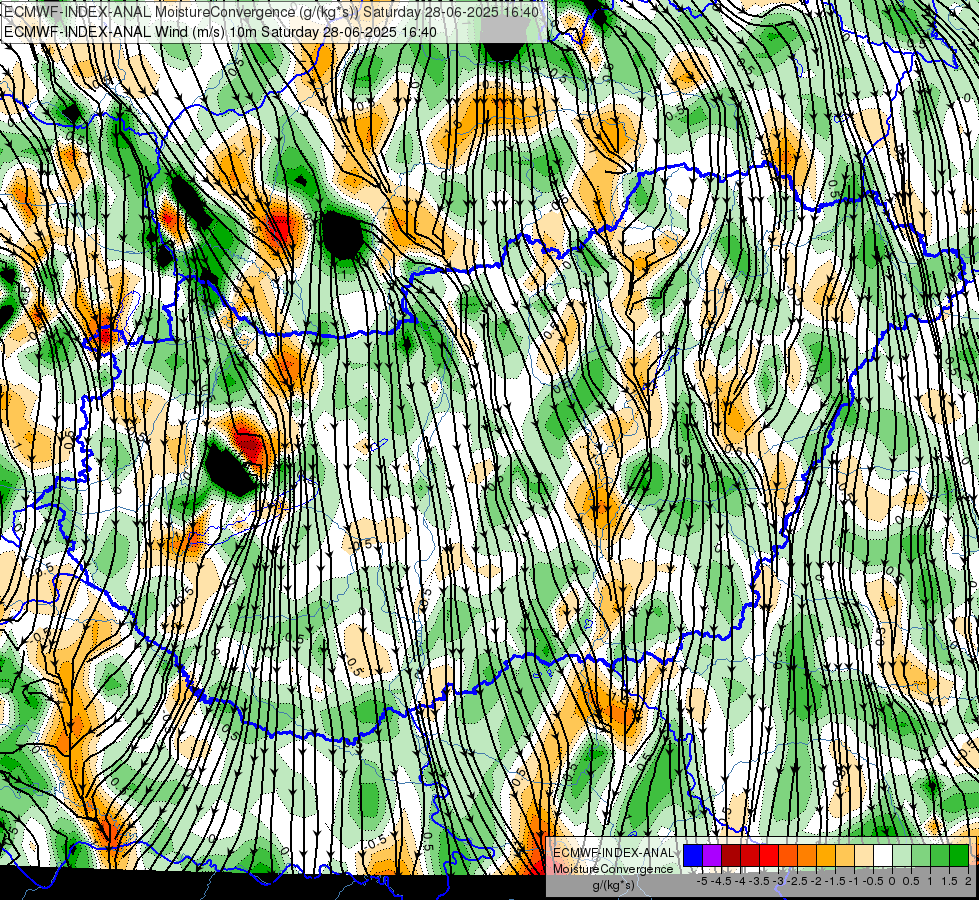Click the purple legend swatch
The height and width of the screenshot is (900, 979).
coord(712,855)
